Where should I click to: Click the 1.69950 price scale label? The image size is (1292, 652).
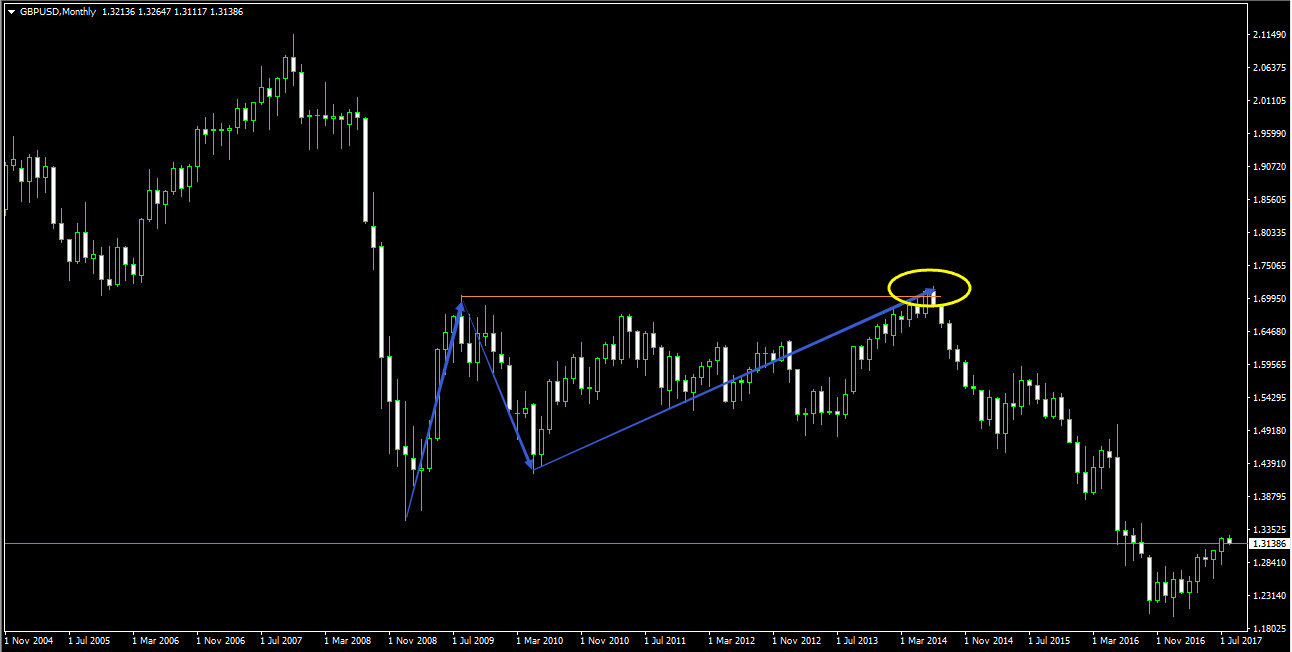pyautogui.click(x=1267, y=299)
